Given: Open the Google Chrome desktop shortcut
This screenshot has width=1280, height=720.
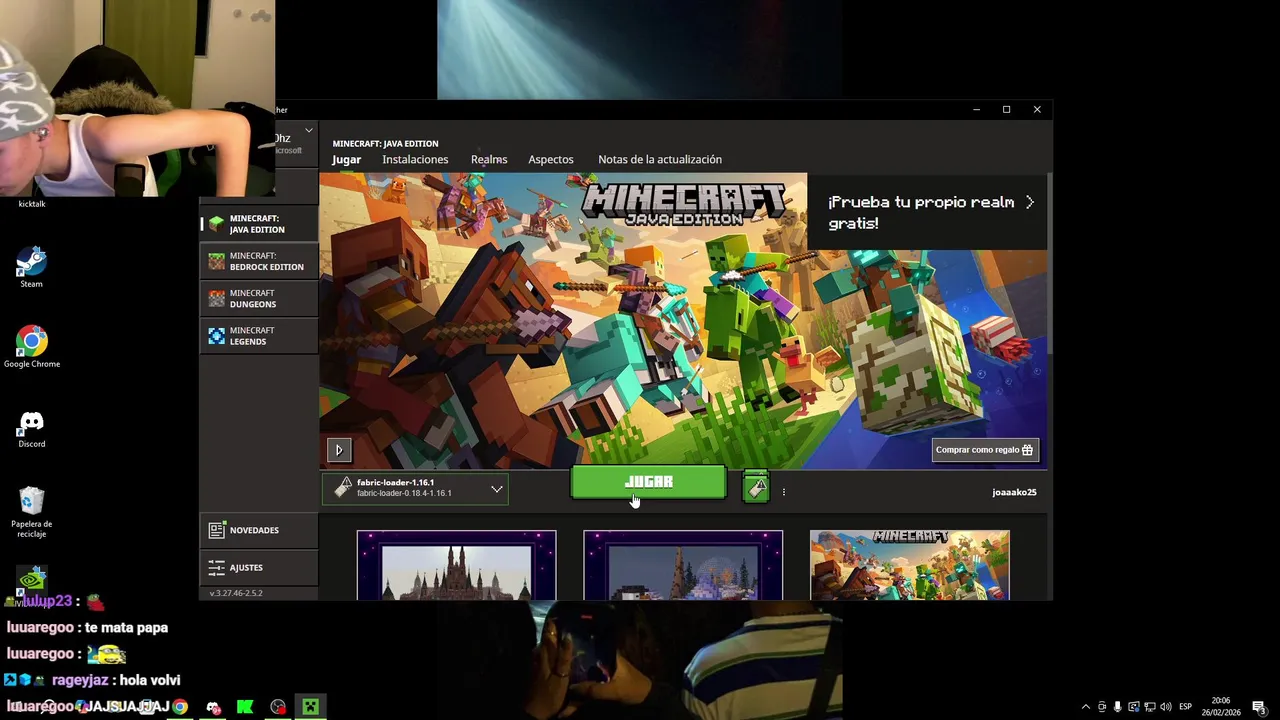Looking at the screenshot, I should pyautogui.click(x=31, y=347).
